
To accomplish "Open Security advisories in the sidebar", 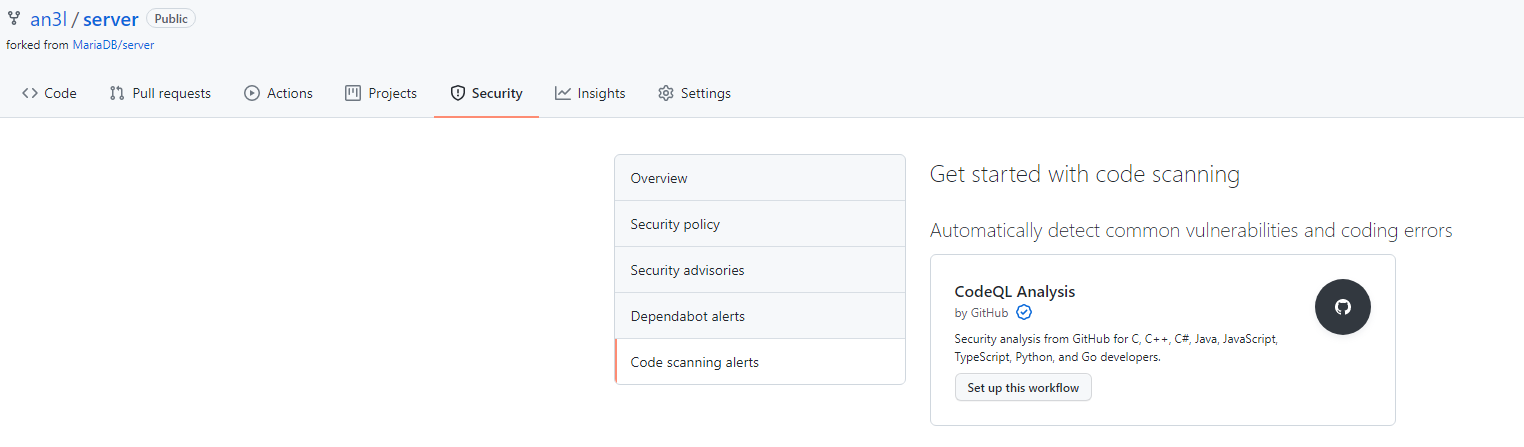I will [x=687, y=270].
